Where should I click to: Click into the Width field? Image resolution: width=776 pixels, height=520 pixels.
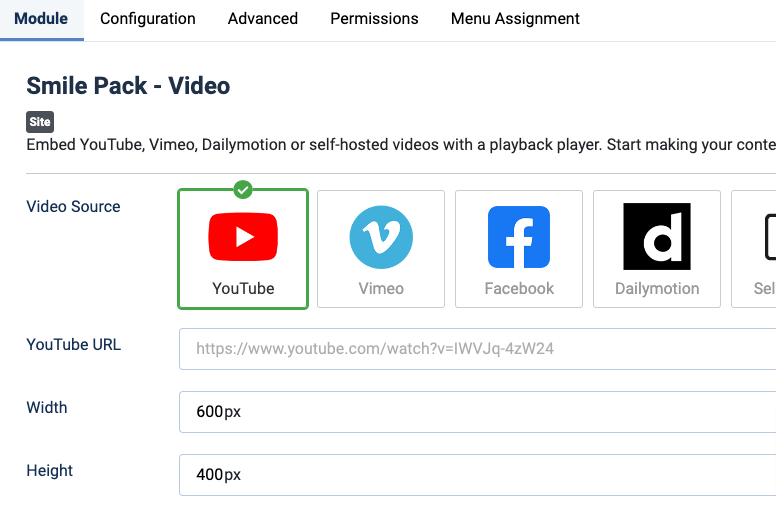pyautogui.click(x=478, y=412)
